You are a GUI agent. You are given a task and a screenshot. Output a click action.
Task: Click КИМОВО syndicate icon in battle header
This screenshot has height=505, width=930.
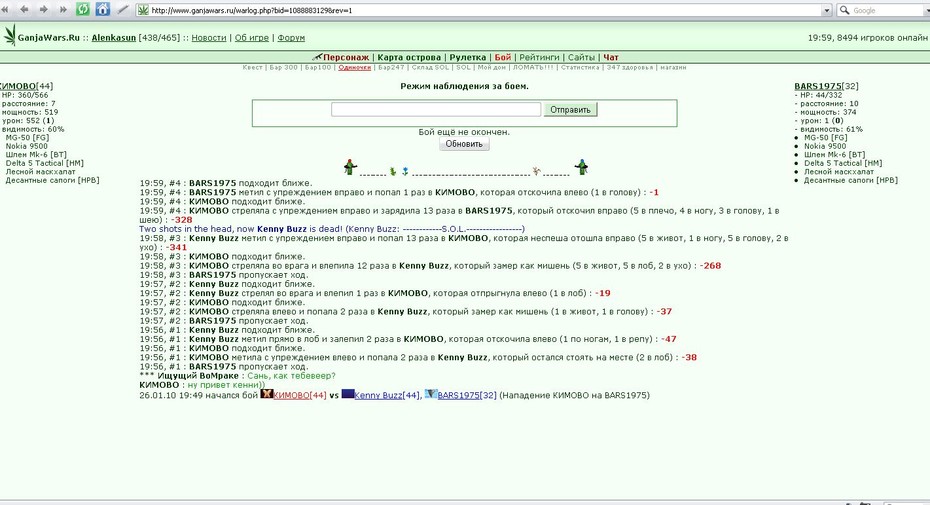(x=267, y=394)
